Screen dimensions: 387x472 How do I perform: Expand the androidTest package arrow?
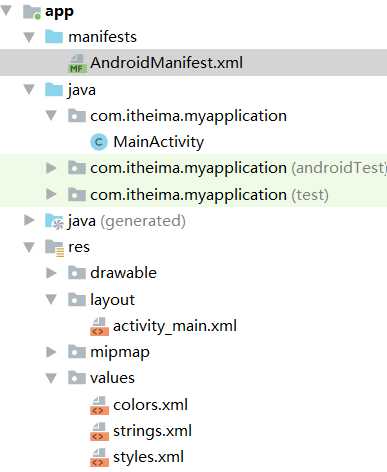[x=51, y=168]
